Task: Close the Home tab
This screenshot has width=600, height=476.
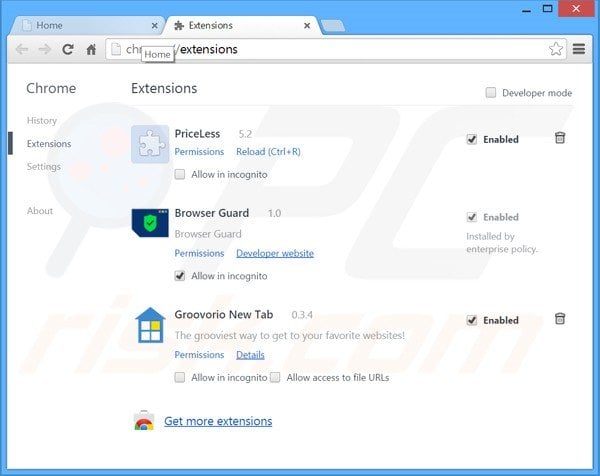Action: point(155,26)
